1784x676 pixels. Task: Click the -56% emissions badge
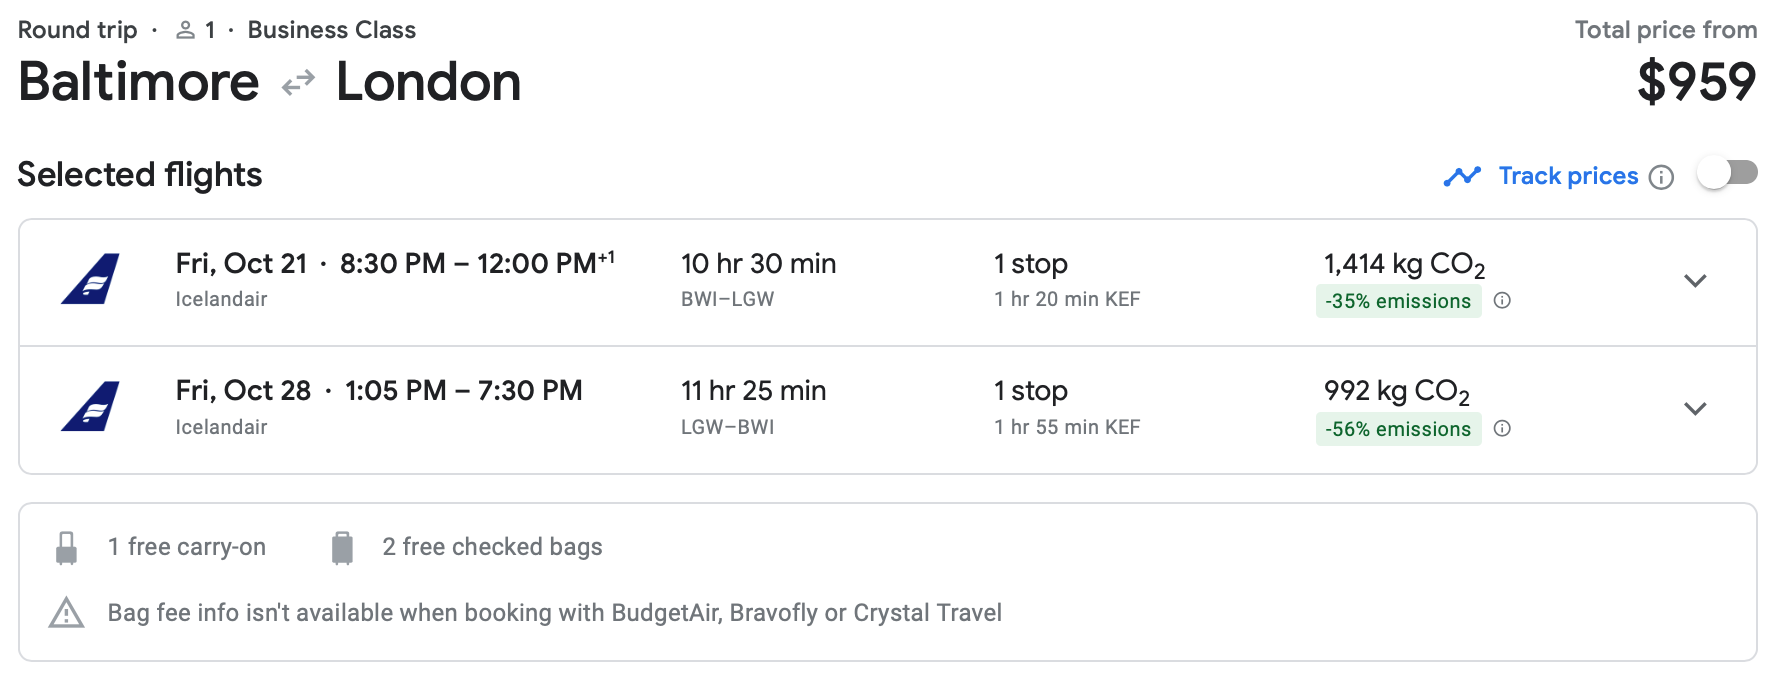(x=1398, y=429)
